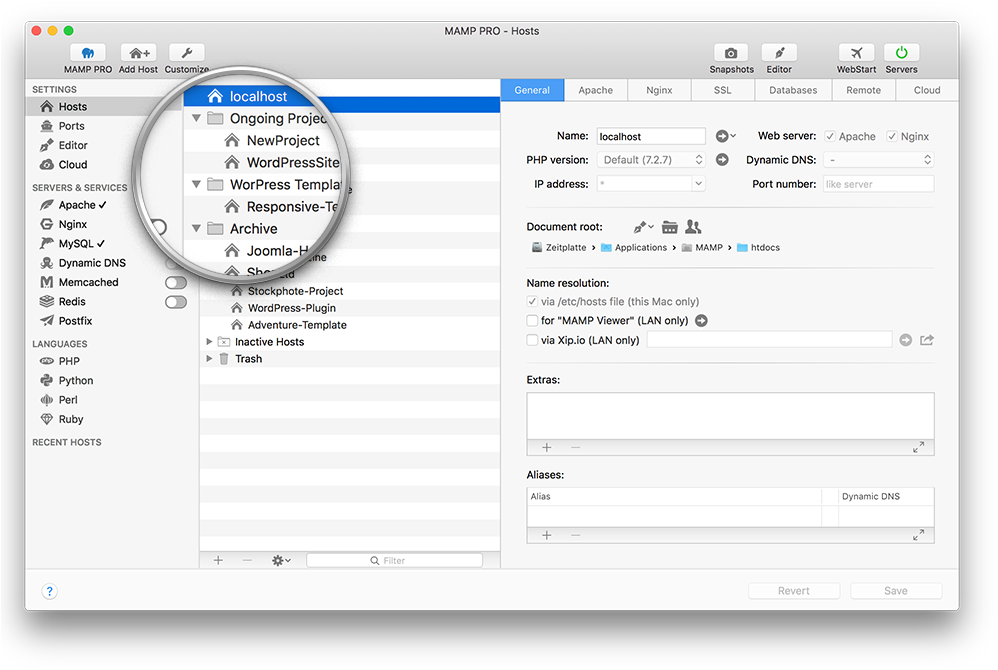Add an alias with the plus button
The height and width of the screenshot is (670, 998).
tap(547, 535)
